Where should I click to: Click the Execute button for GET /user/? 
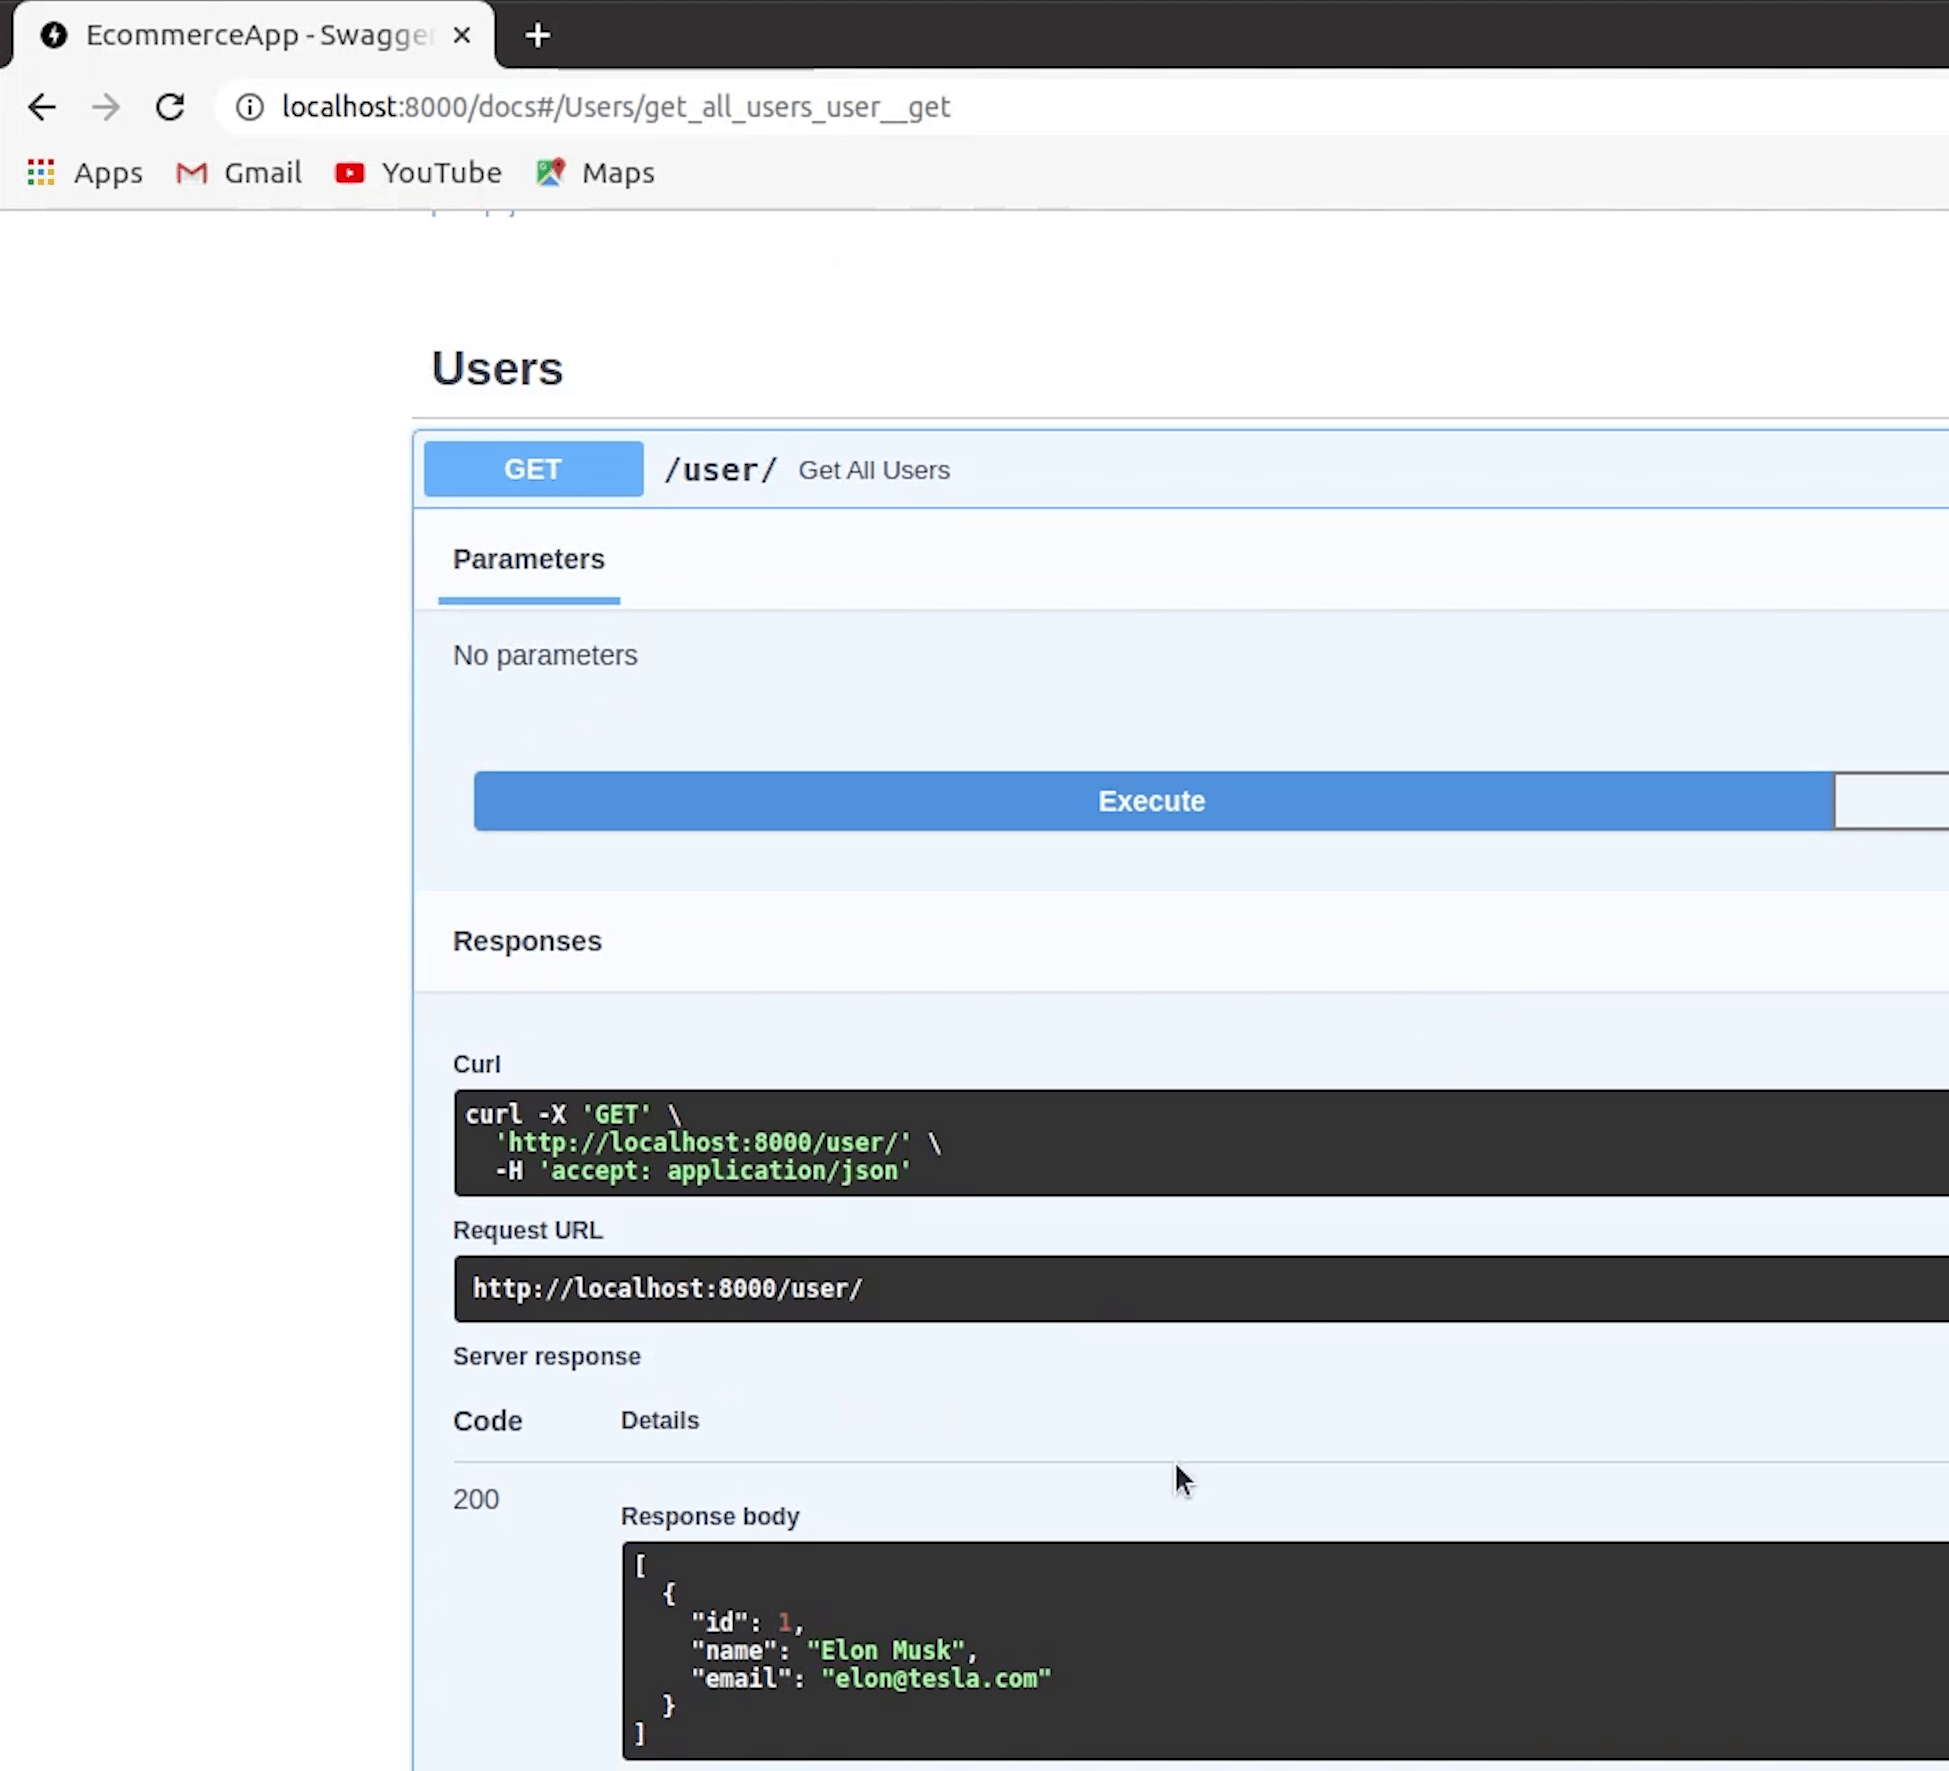click(1153, 800)
